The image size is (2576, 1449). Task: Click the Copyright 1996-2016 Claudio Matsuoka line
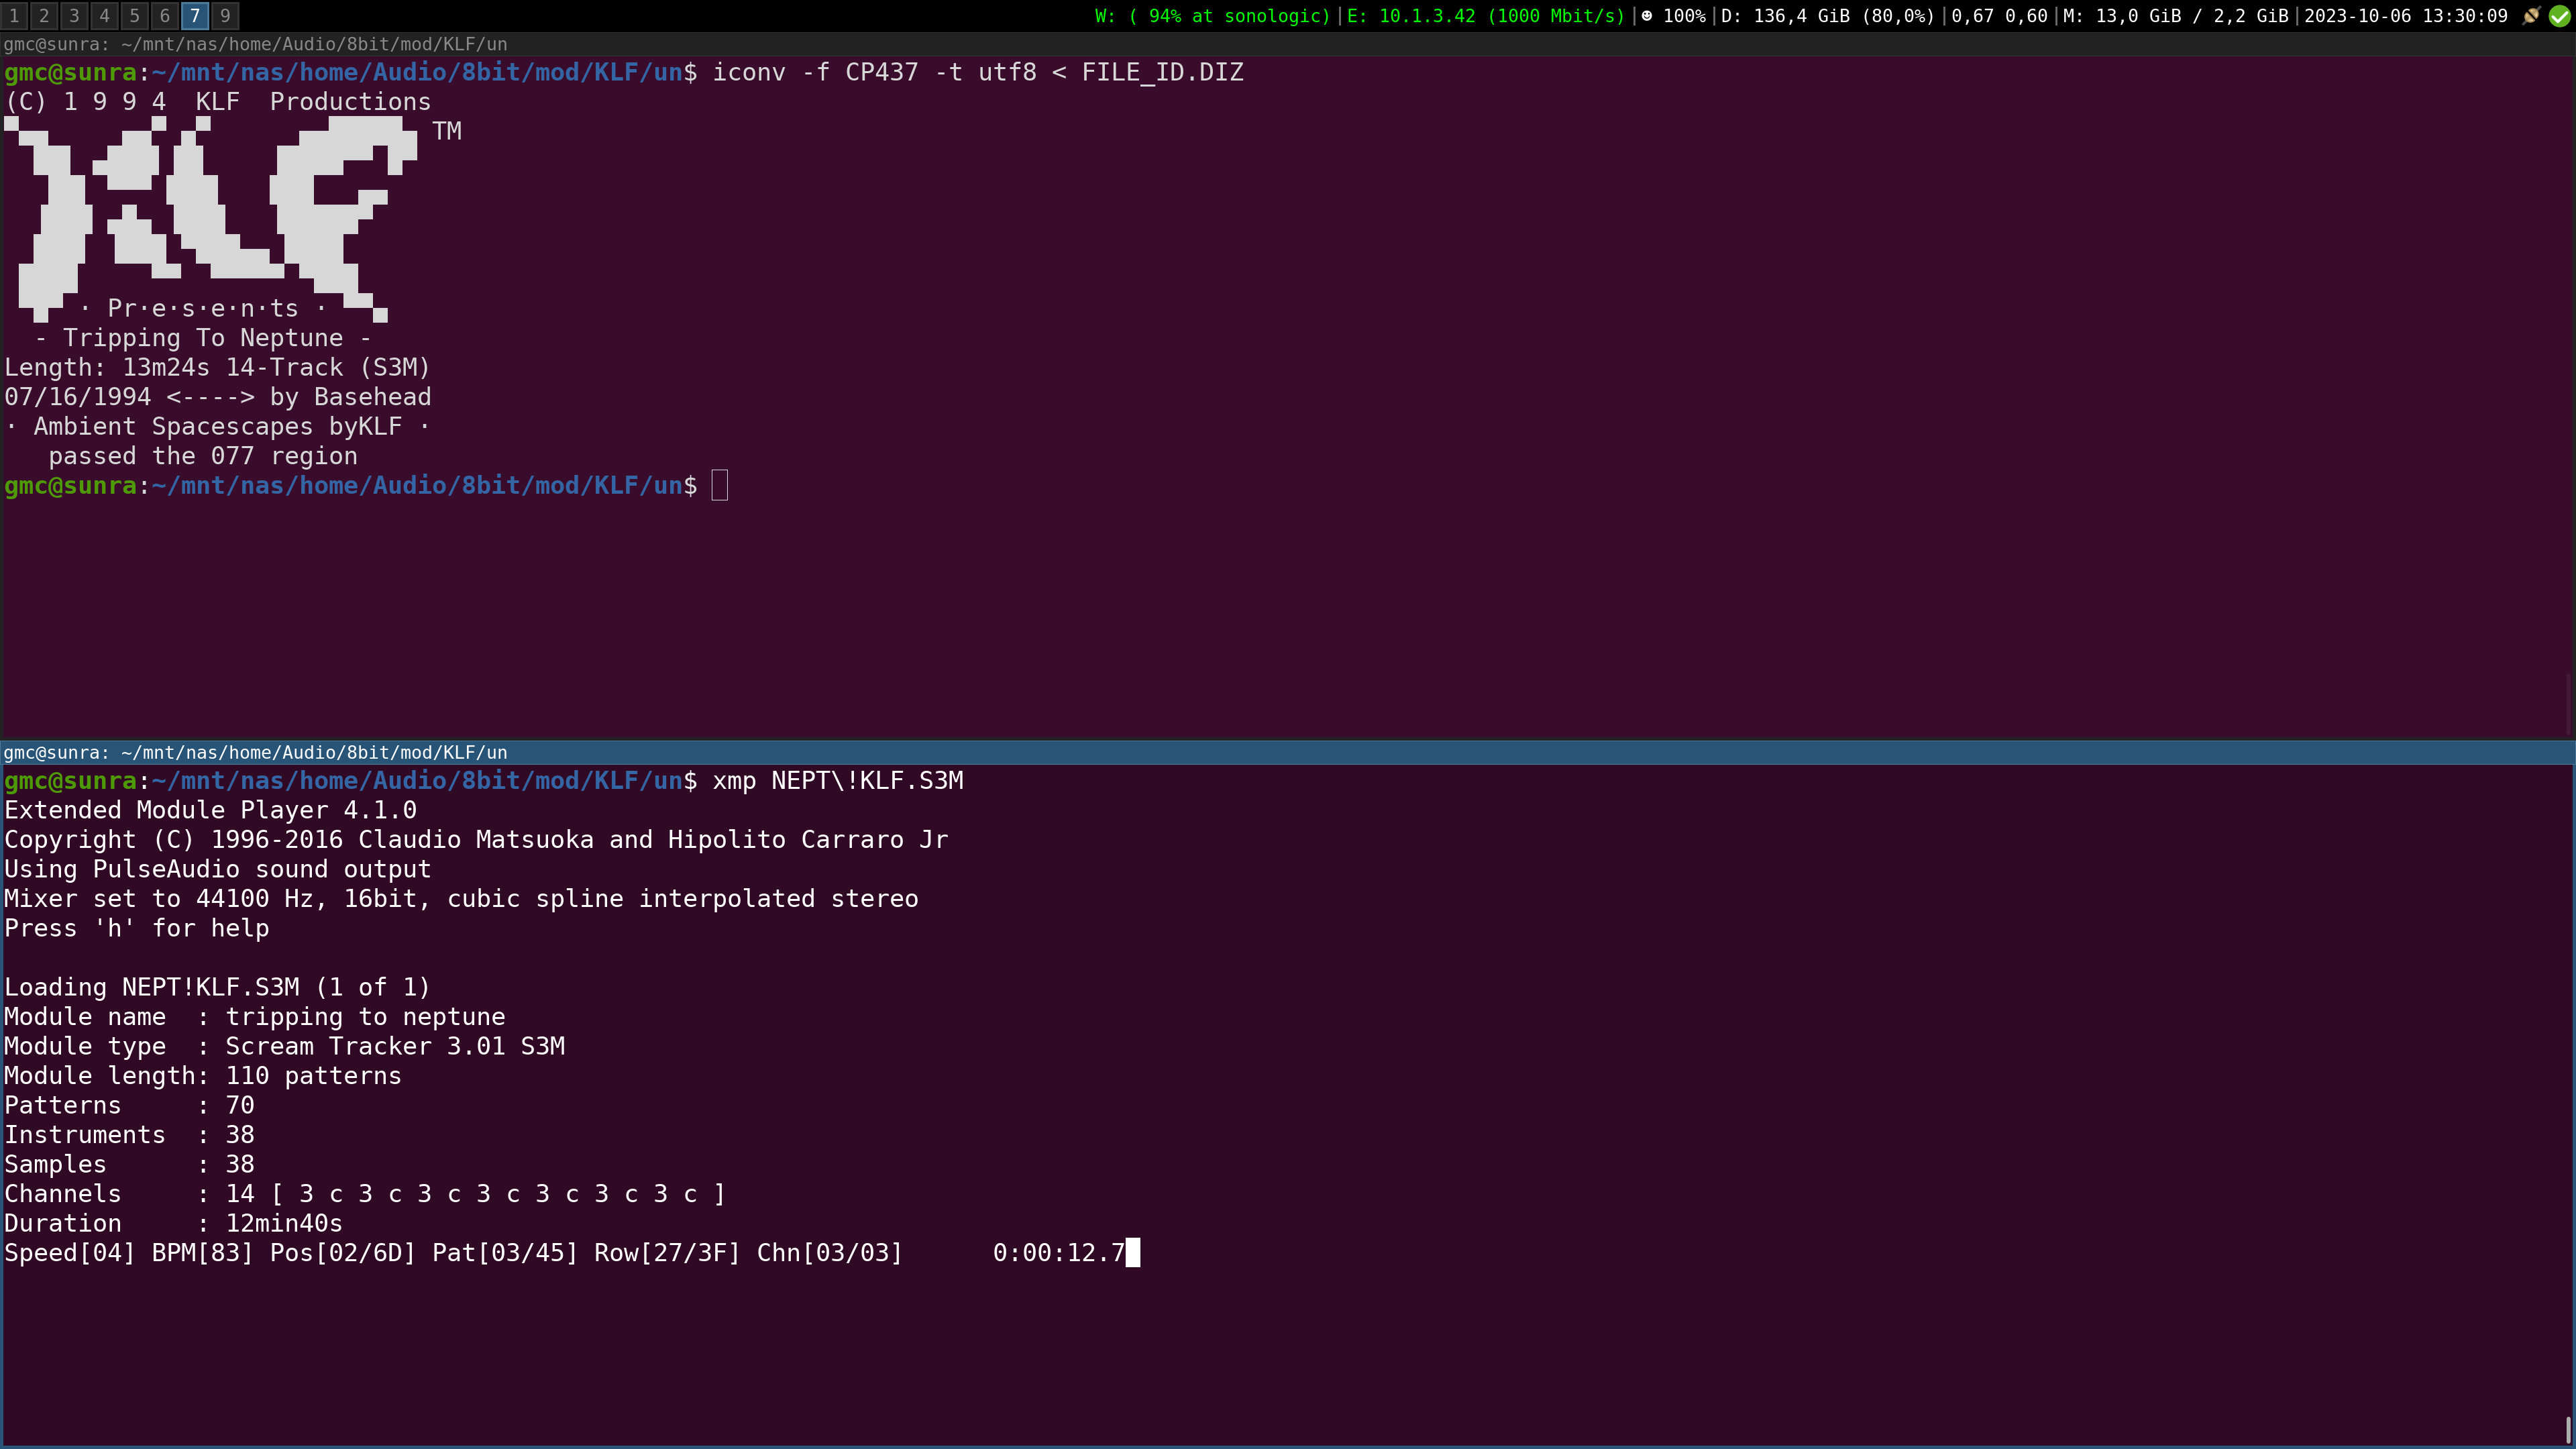[476, 839]
